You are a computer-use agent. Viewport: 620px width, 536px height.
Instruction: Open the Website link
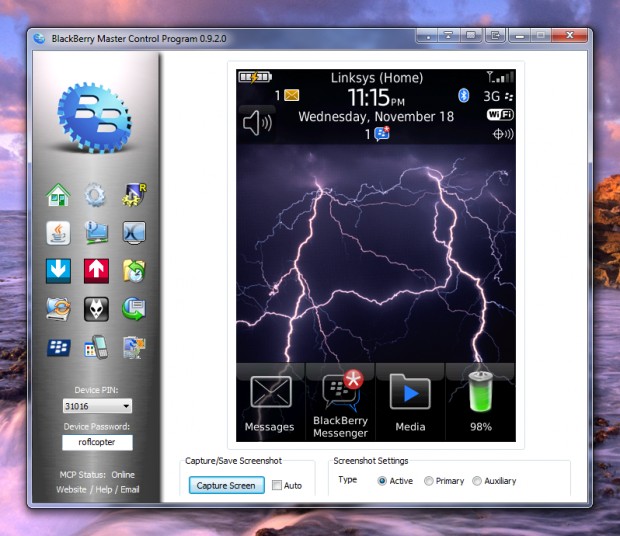coord(71,489)
